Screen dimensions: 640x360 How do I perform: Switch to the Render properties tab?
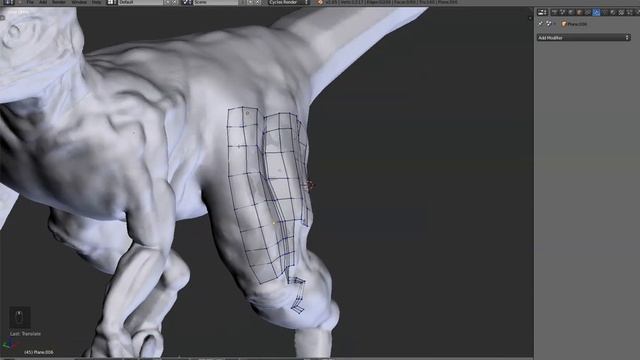point(554,13)
